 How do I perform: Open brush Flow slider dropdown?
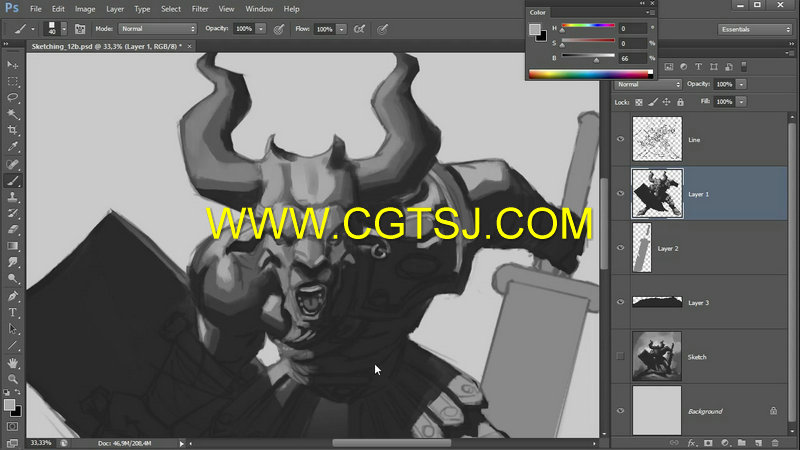341,29
